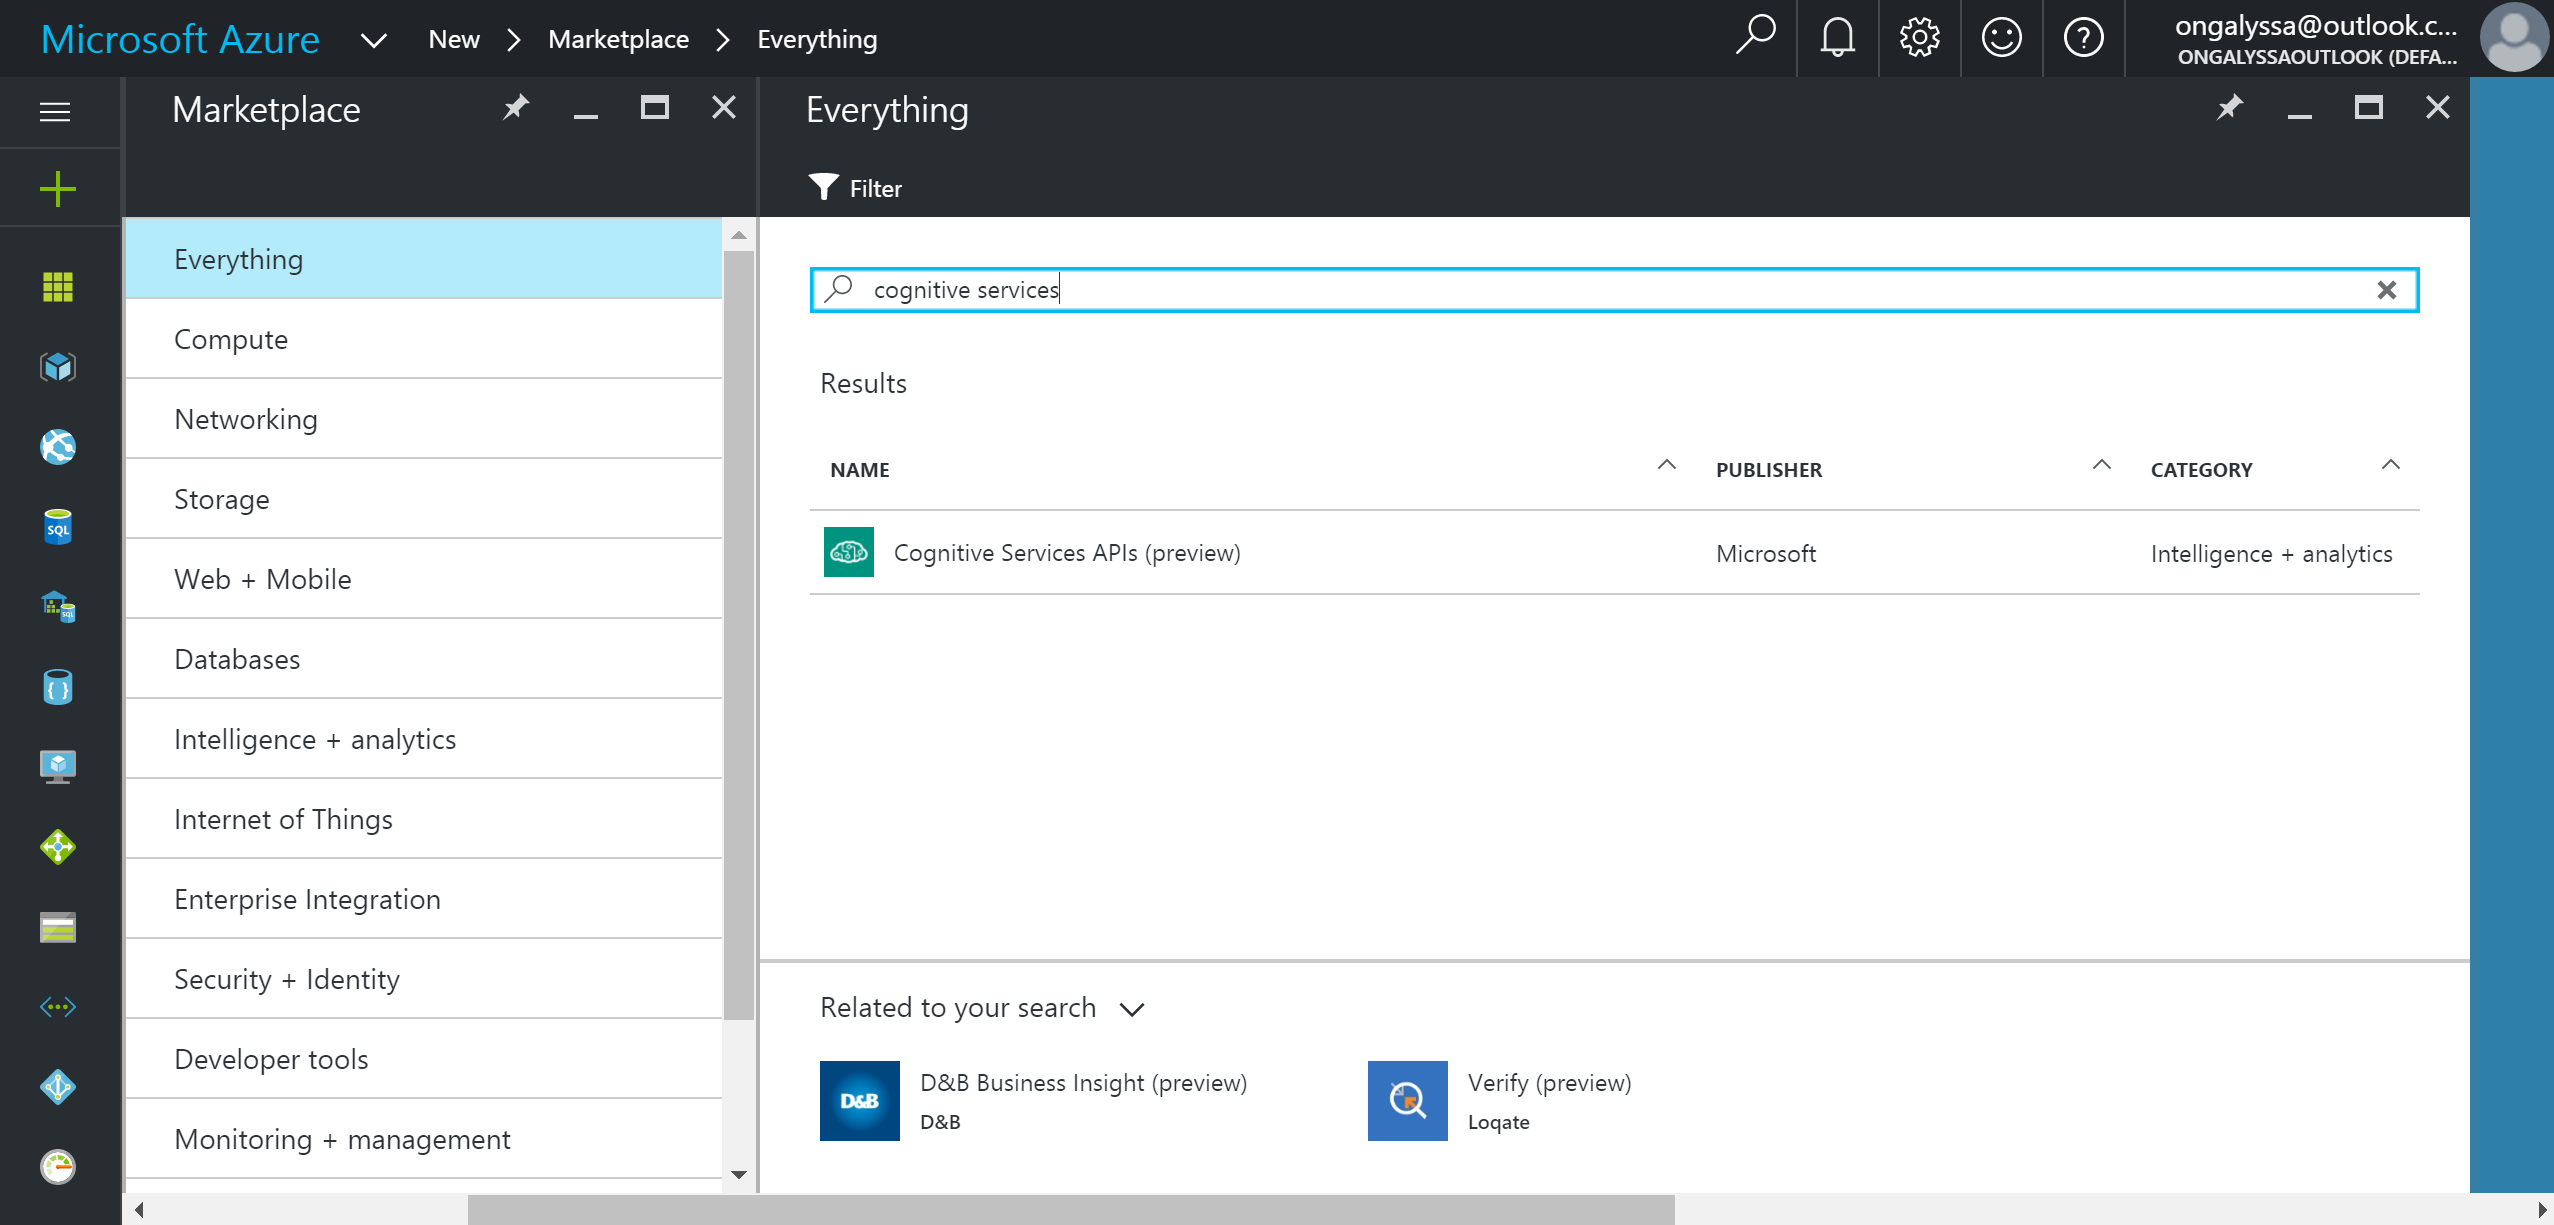Open All resources grid icon in sidebar
Screen dimensions: 2554x1225
[x=58, y=287]
